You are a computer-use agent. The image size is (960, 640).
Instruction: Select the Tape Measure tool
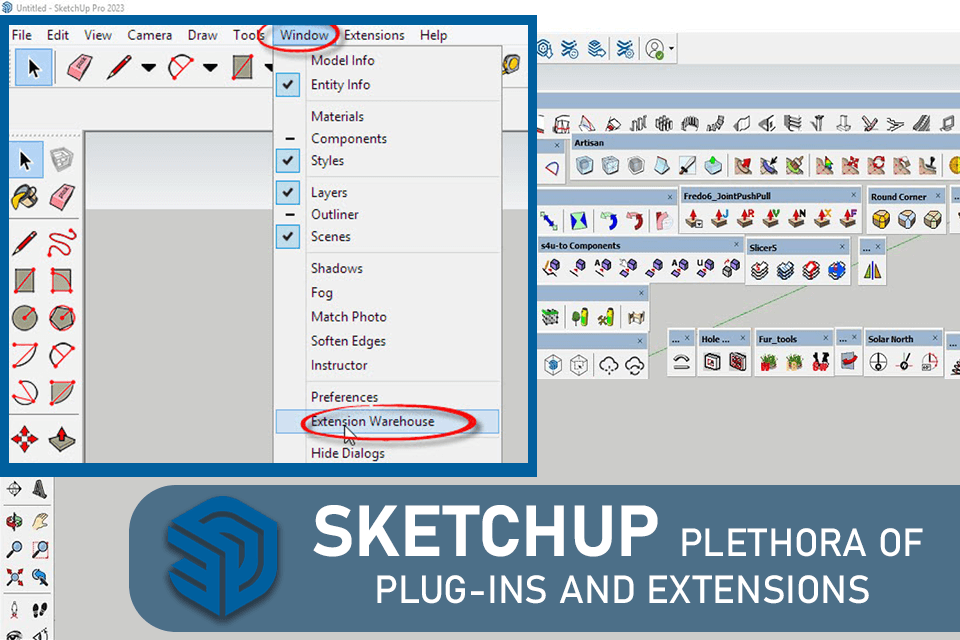tap(512, 64)
